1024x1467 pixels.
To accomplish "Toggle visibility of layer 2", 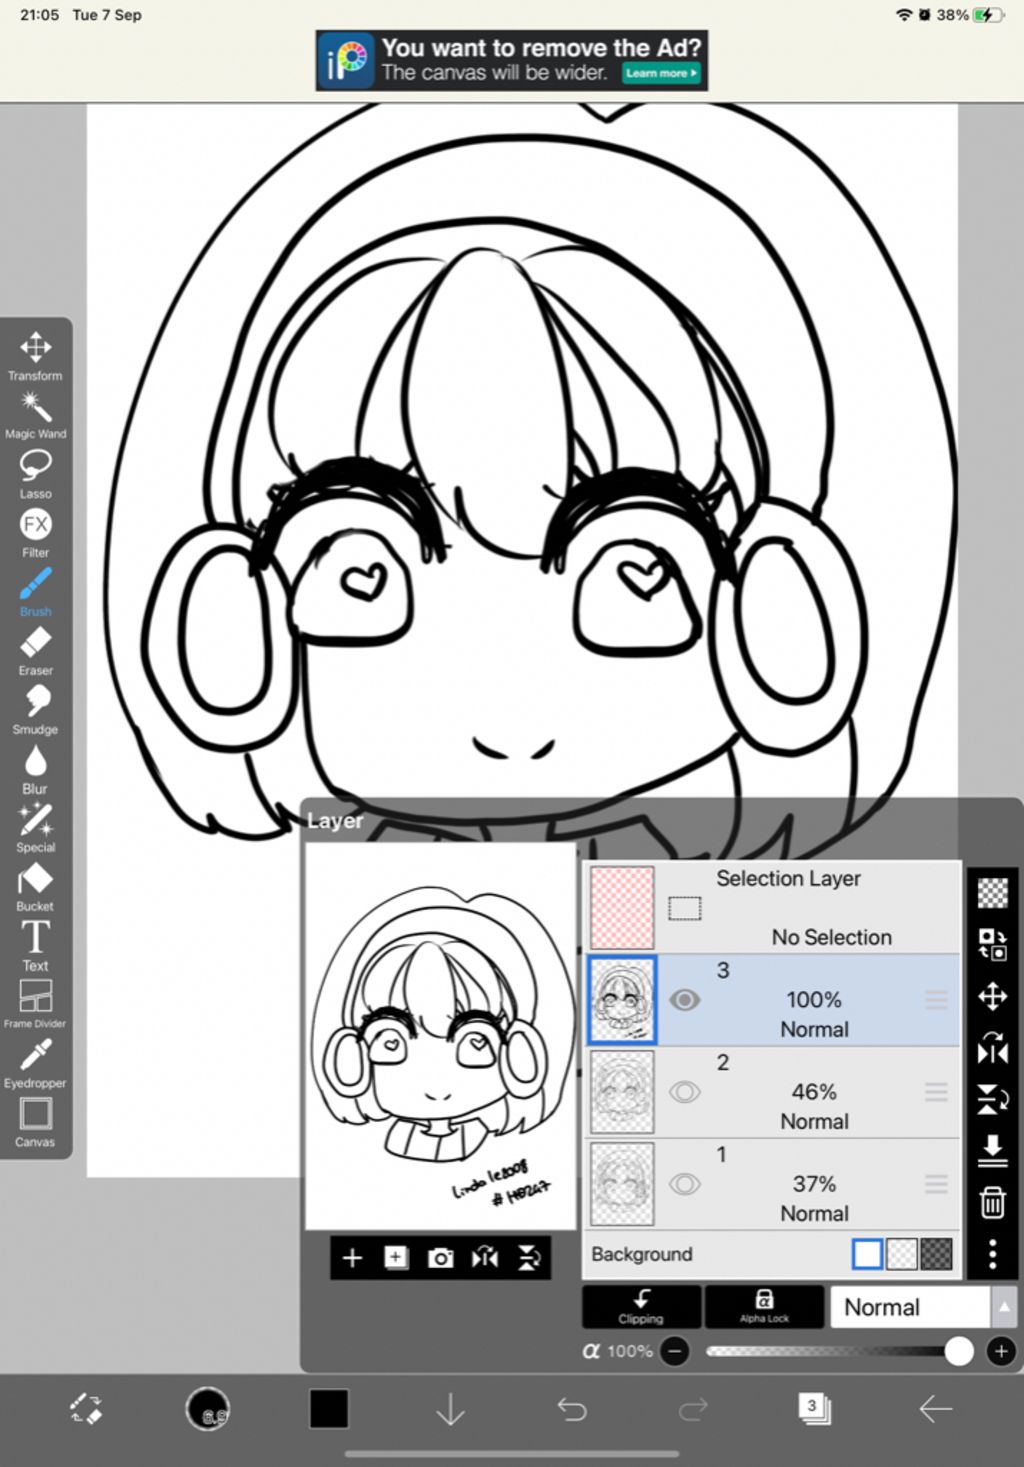I will (685, 1092).
